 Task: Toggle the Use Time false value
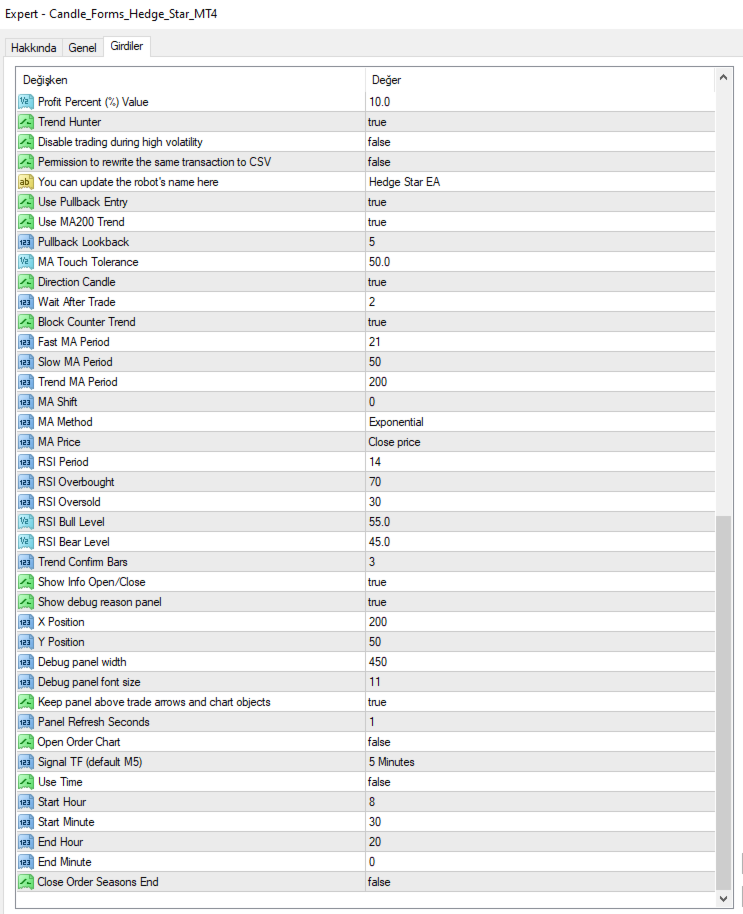tap(540, 782)
